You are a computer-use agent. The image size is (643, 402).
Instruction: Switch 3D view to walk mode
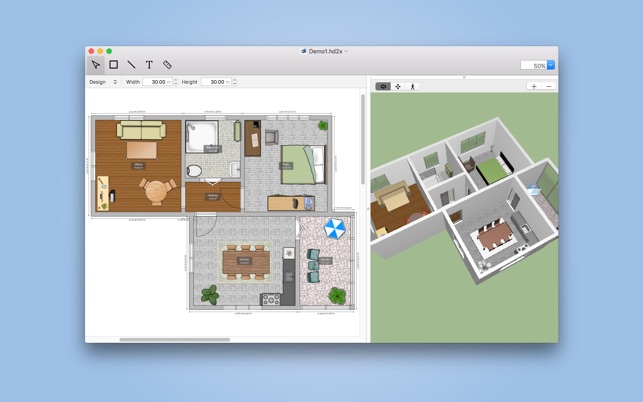tap(413, 87)
